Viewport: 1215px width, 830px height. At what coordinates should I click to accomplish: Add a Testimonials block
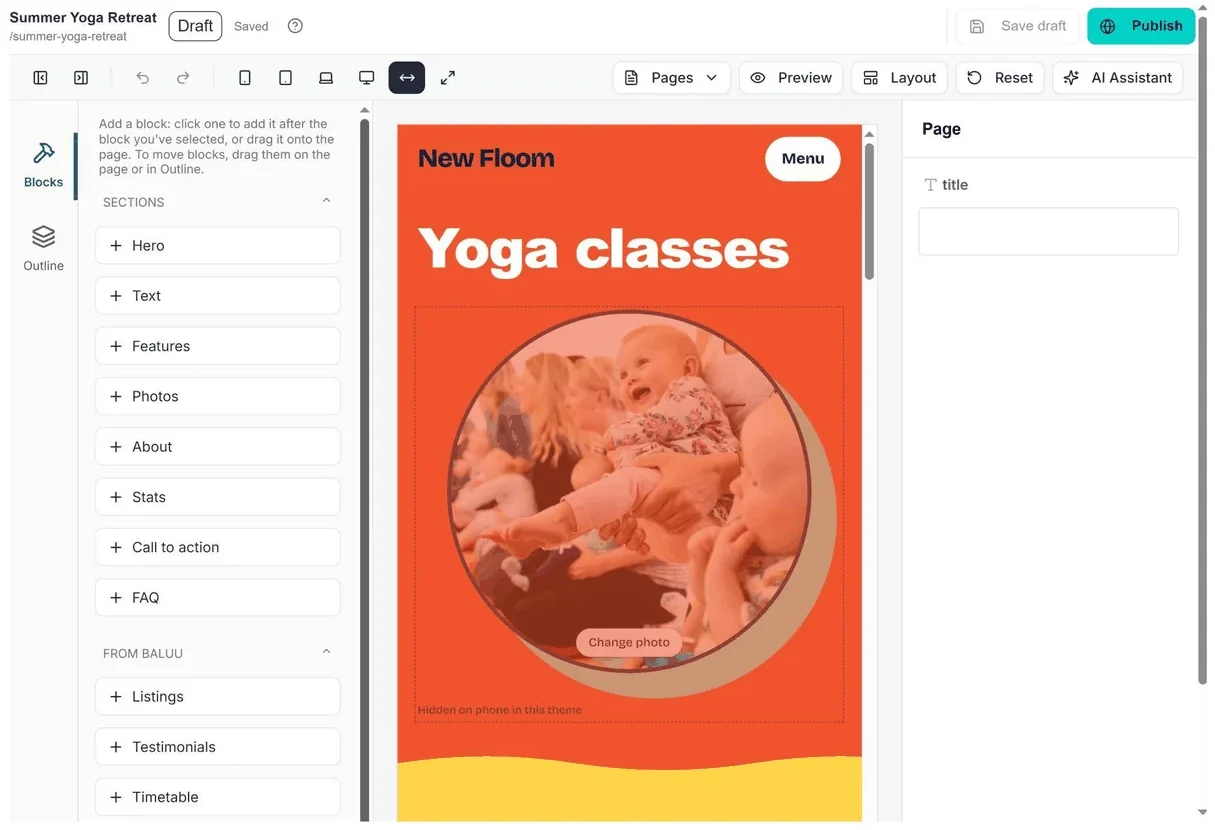(218, 747)
